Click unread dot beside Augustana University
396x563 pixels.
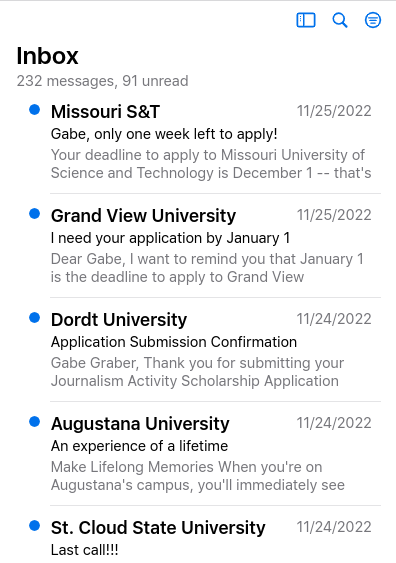point(34,422)
